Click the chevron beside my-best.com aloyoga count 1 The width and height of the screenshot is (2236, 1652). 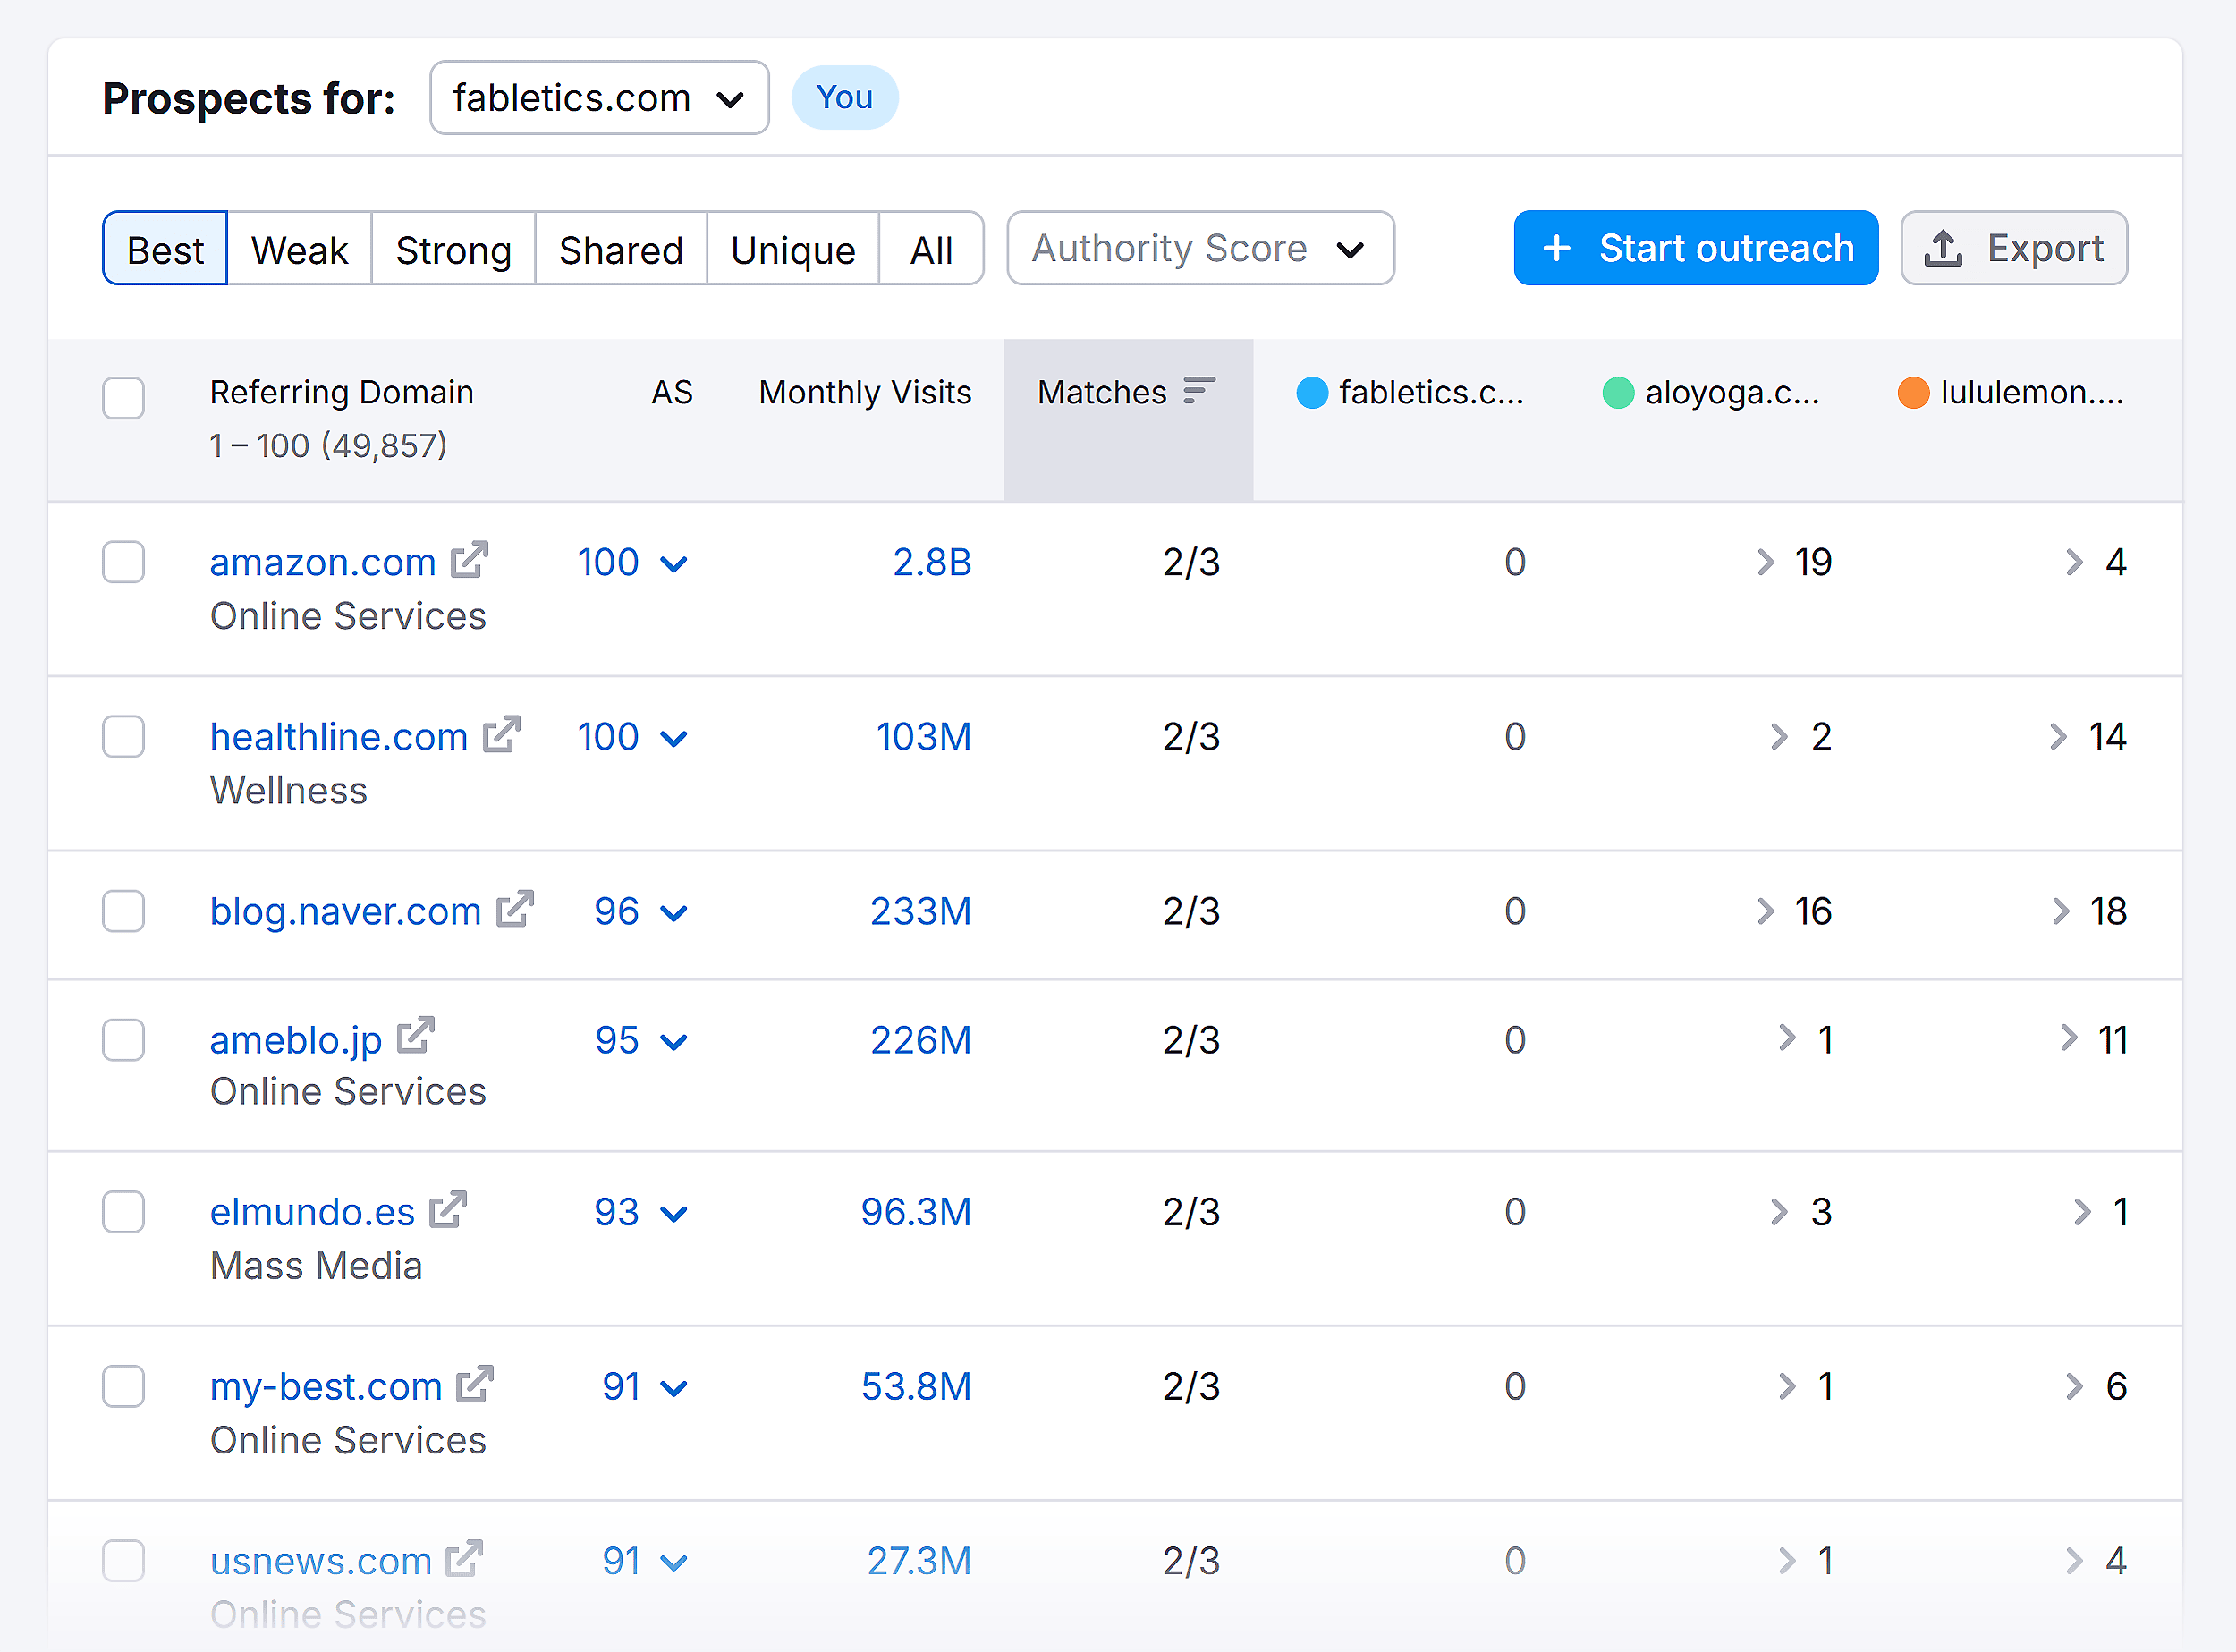(1787, 1386)
